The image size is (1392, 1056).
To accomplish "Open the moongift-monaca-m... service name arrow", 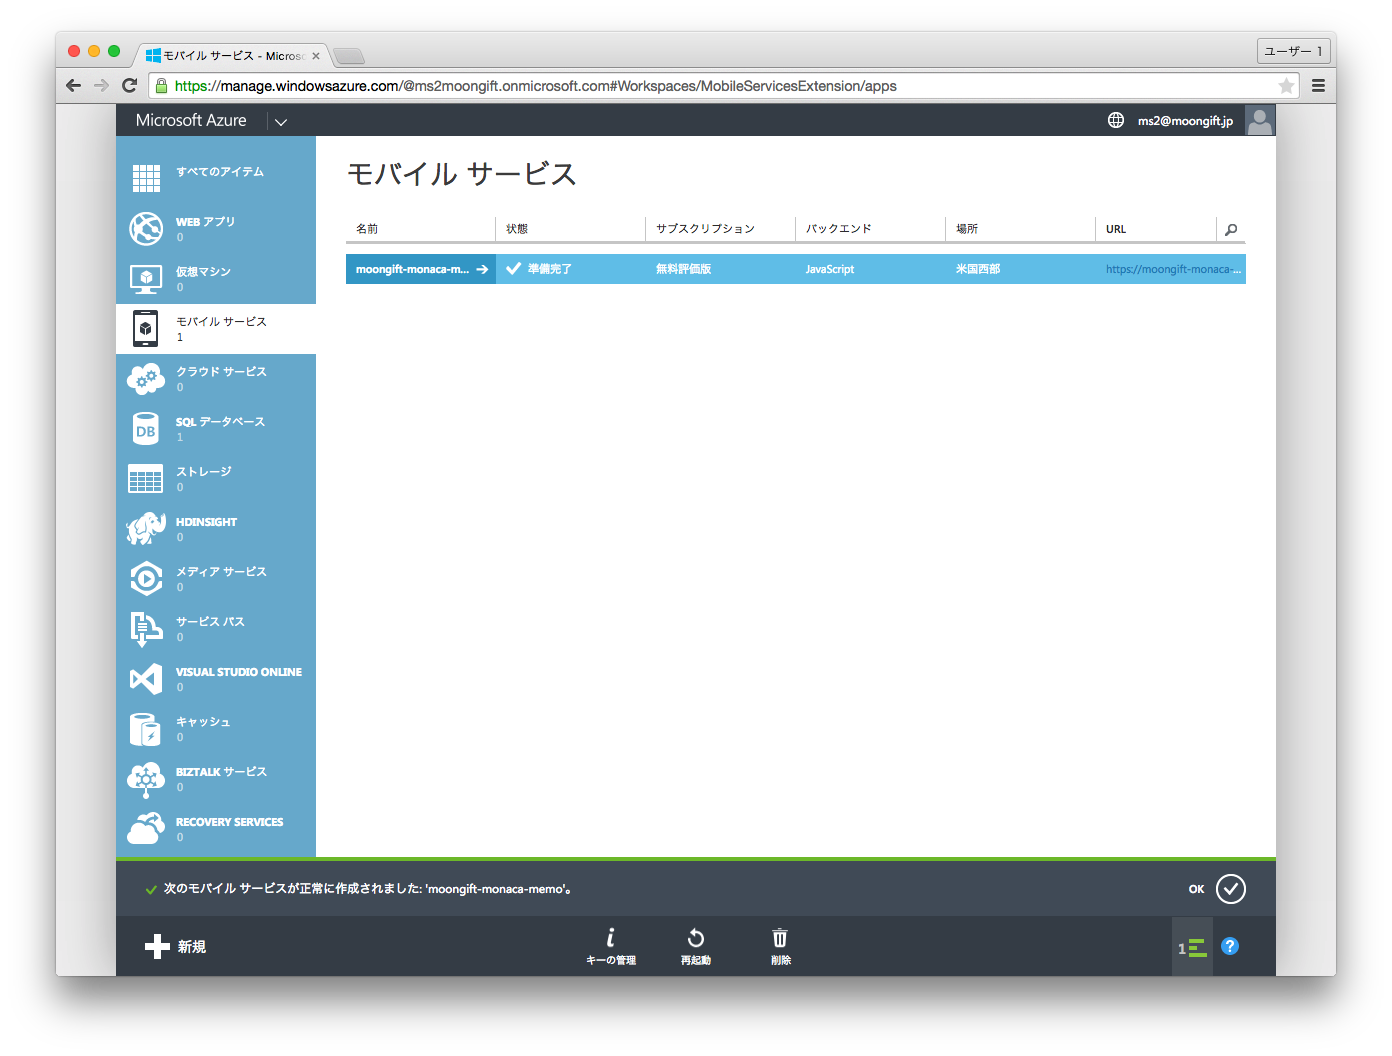I will [x=482, y=269].
